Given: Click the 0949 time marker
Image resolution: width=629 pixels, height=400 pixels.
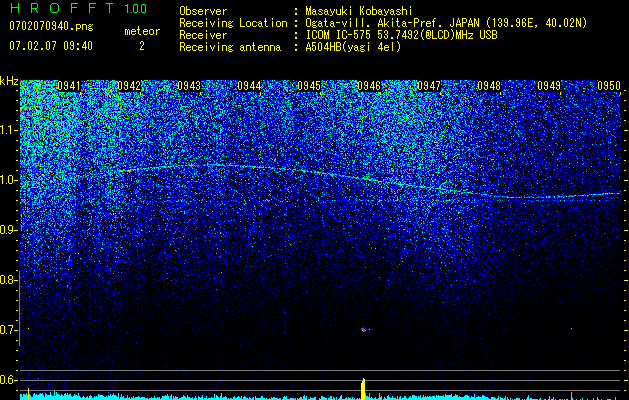Looking at the screenshot, I should [x=549, y=86].
